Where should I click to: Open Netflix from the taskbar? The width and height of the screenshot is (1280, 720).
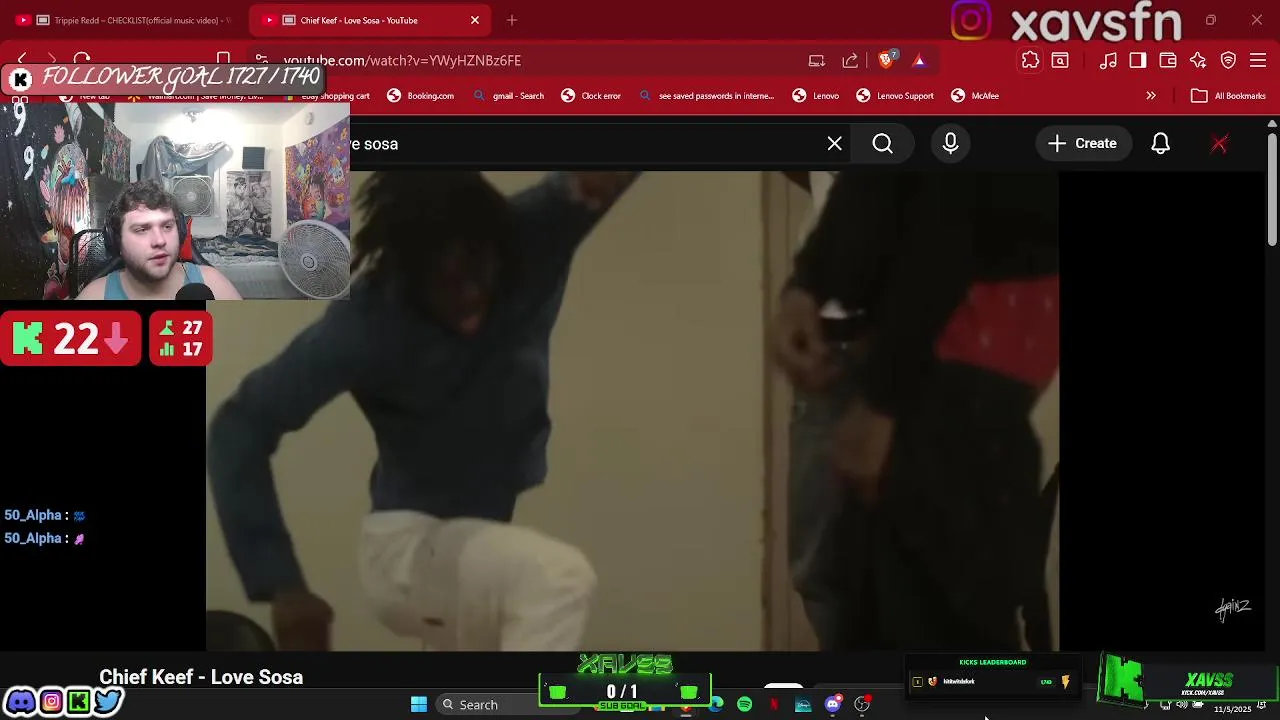[774, 705]
